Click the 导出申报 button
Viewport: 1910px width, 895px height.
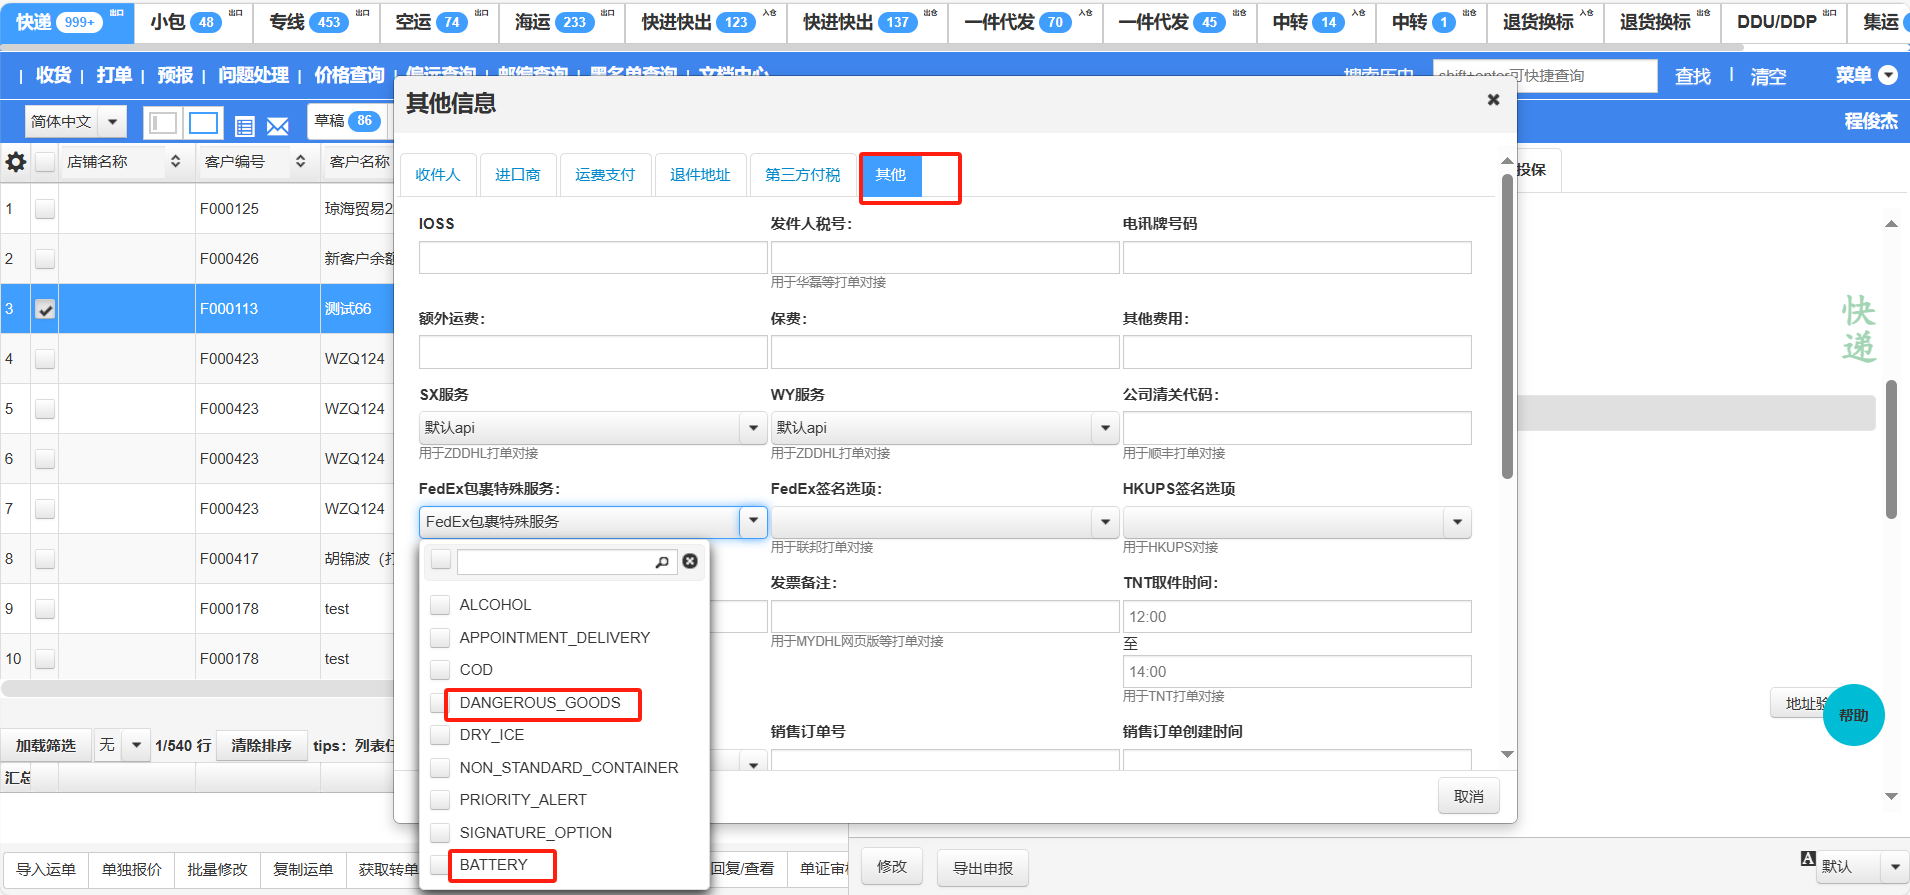point(983,868)
